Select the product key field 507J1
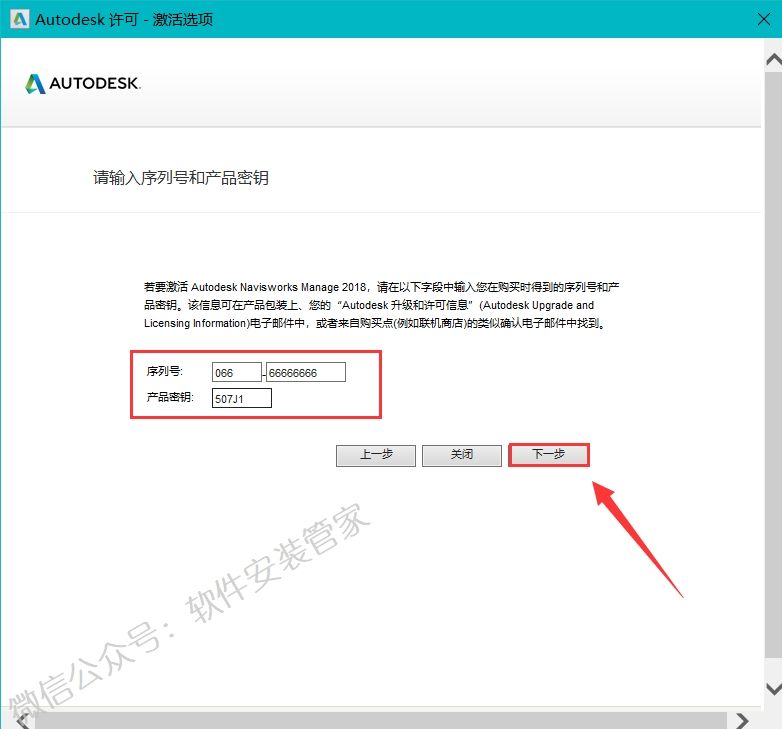 point(242,399)
